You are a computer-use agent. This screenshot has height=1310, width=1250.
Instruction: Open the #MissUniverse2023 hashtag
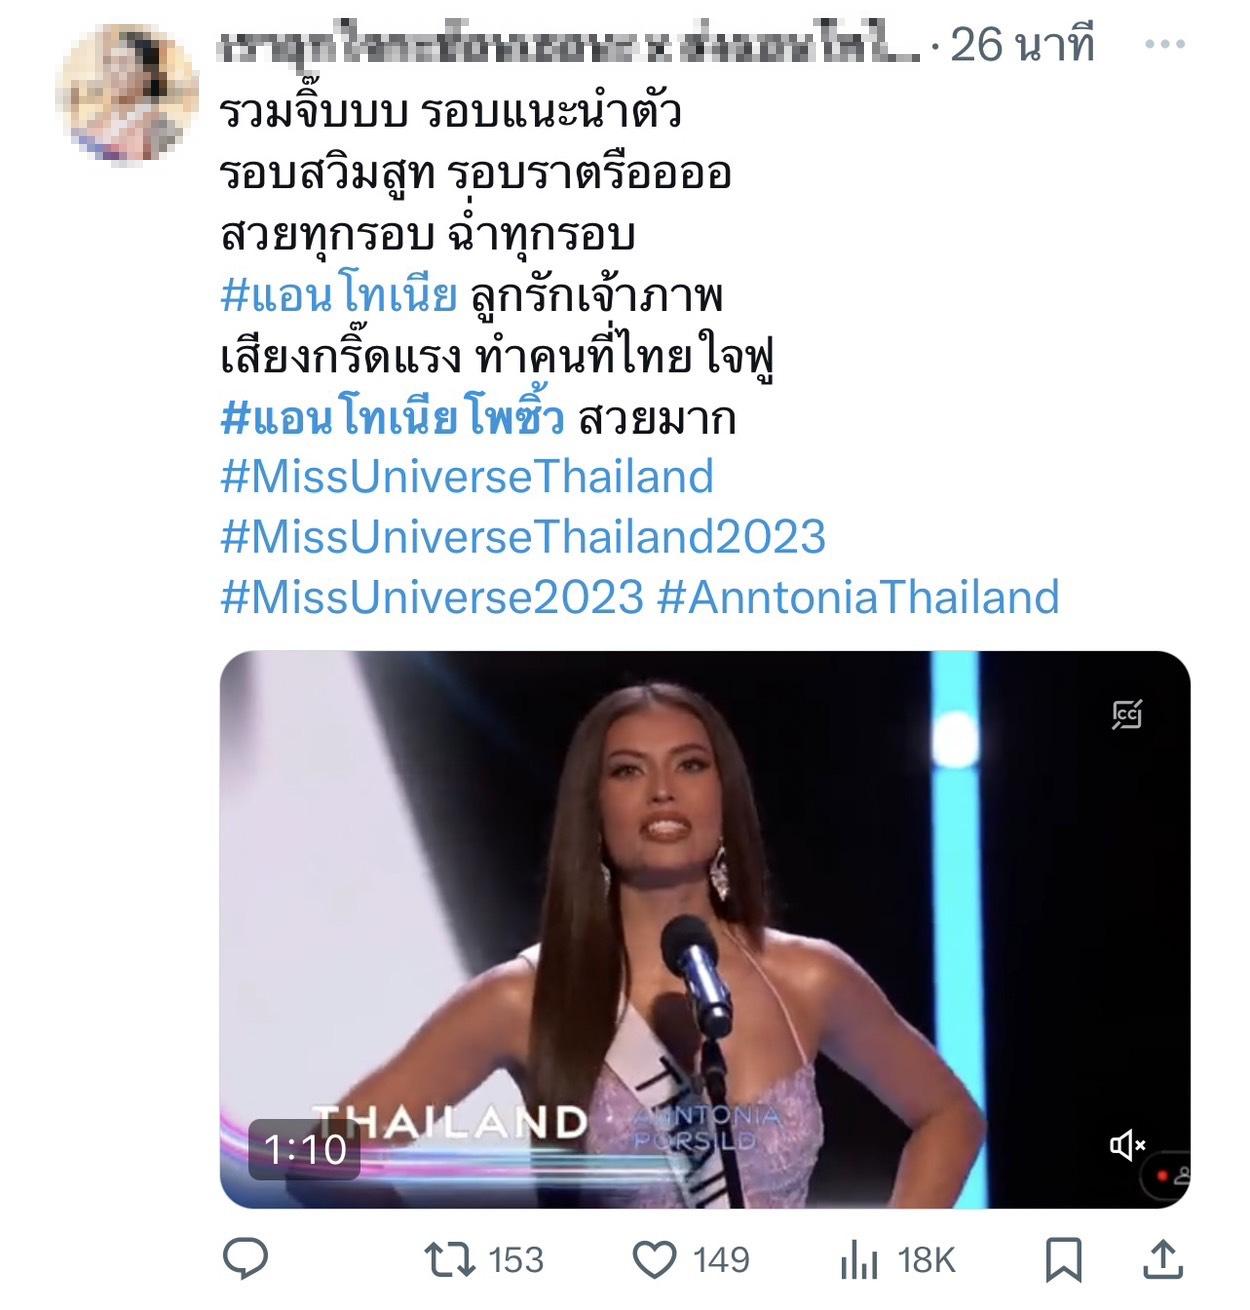(432, 597)
